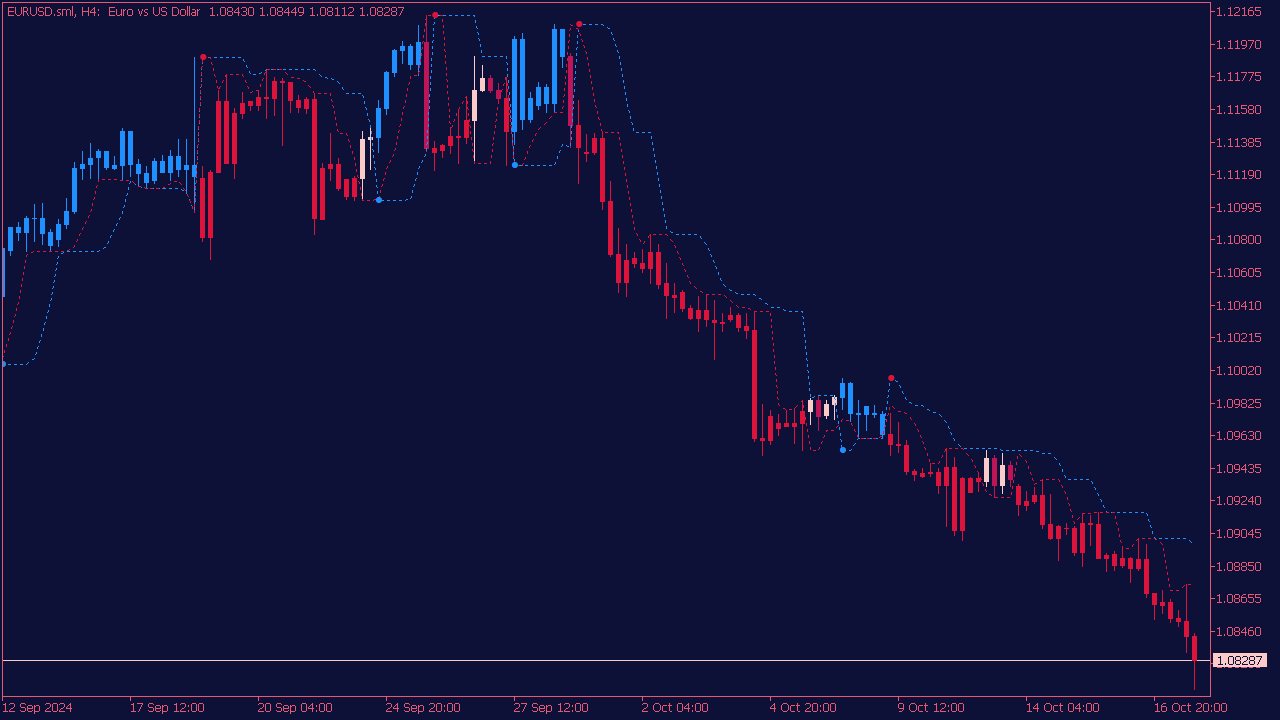Select the 1.09825 price value
The image size is (1280, 720).
(1239, 403)
